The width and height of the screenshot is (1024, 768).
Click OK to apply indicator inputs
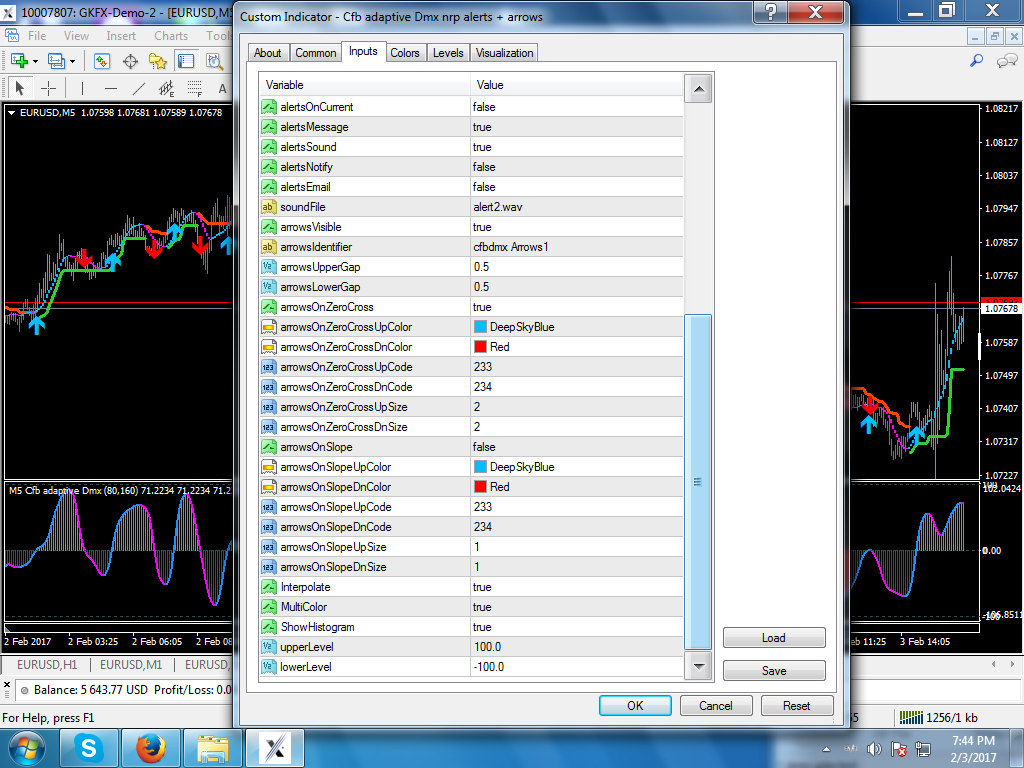(635, 705)
